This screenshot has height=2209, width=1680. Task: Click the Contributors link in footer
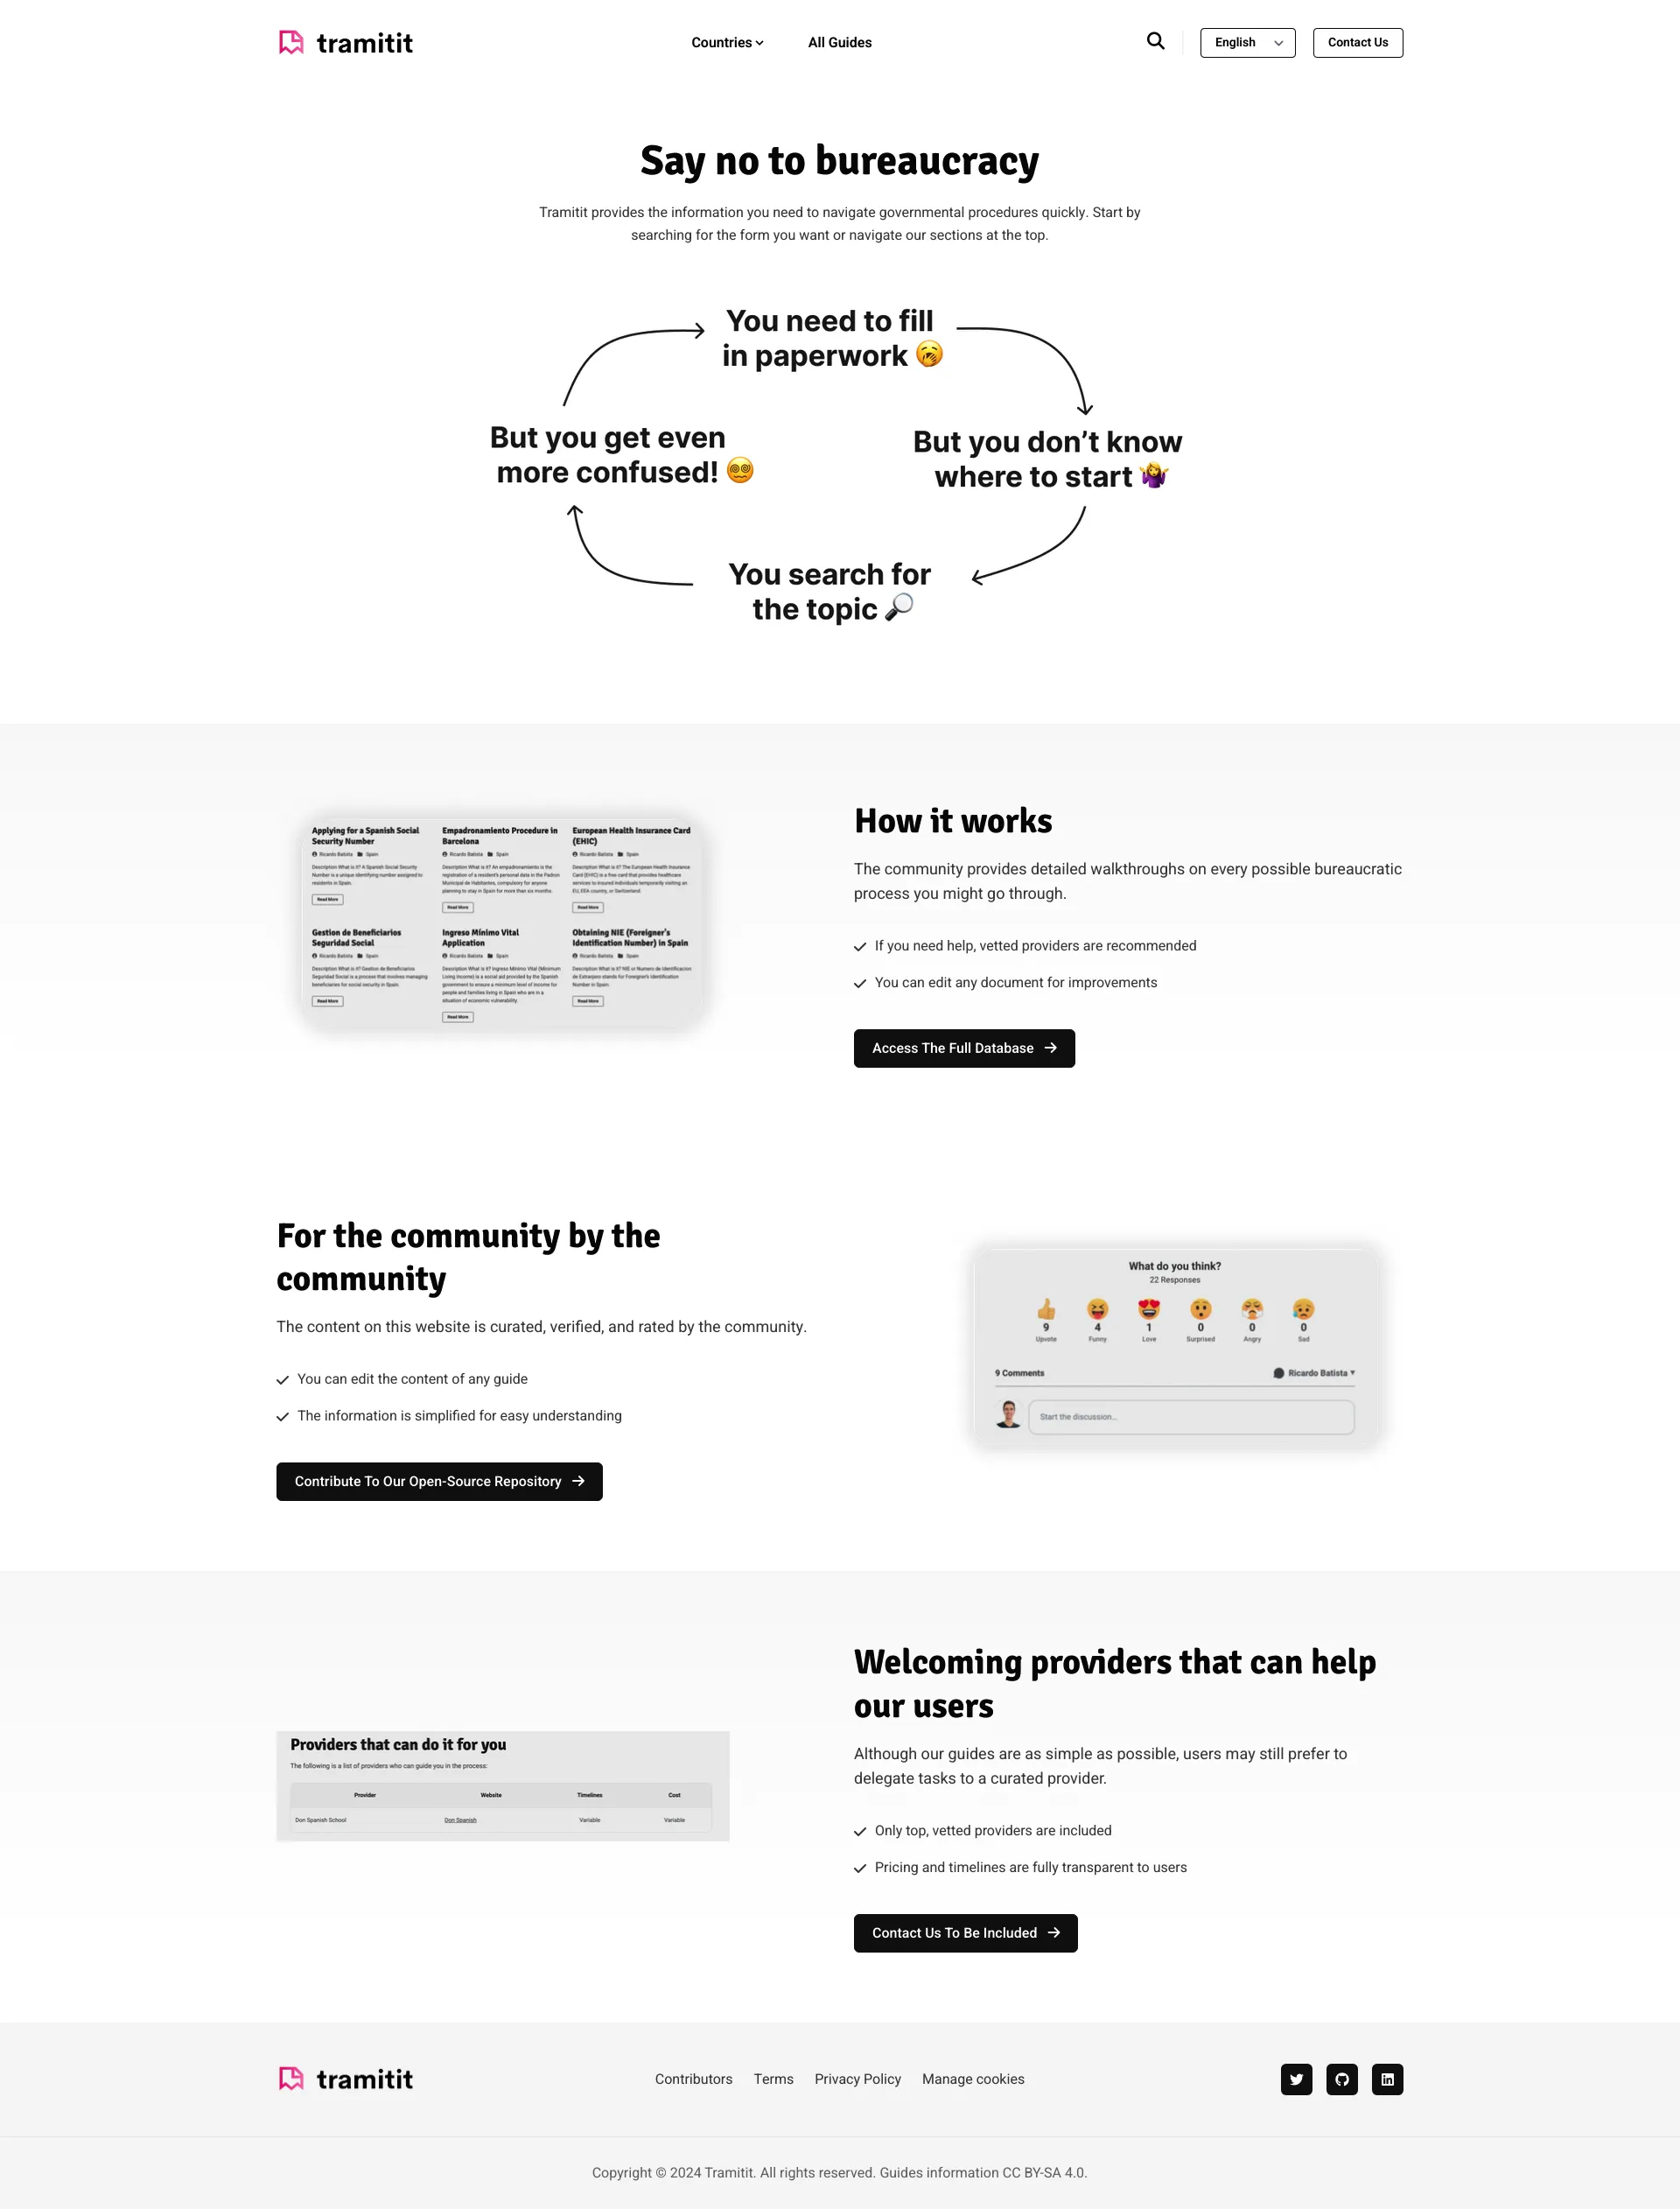[x=694, y=2079]
